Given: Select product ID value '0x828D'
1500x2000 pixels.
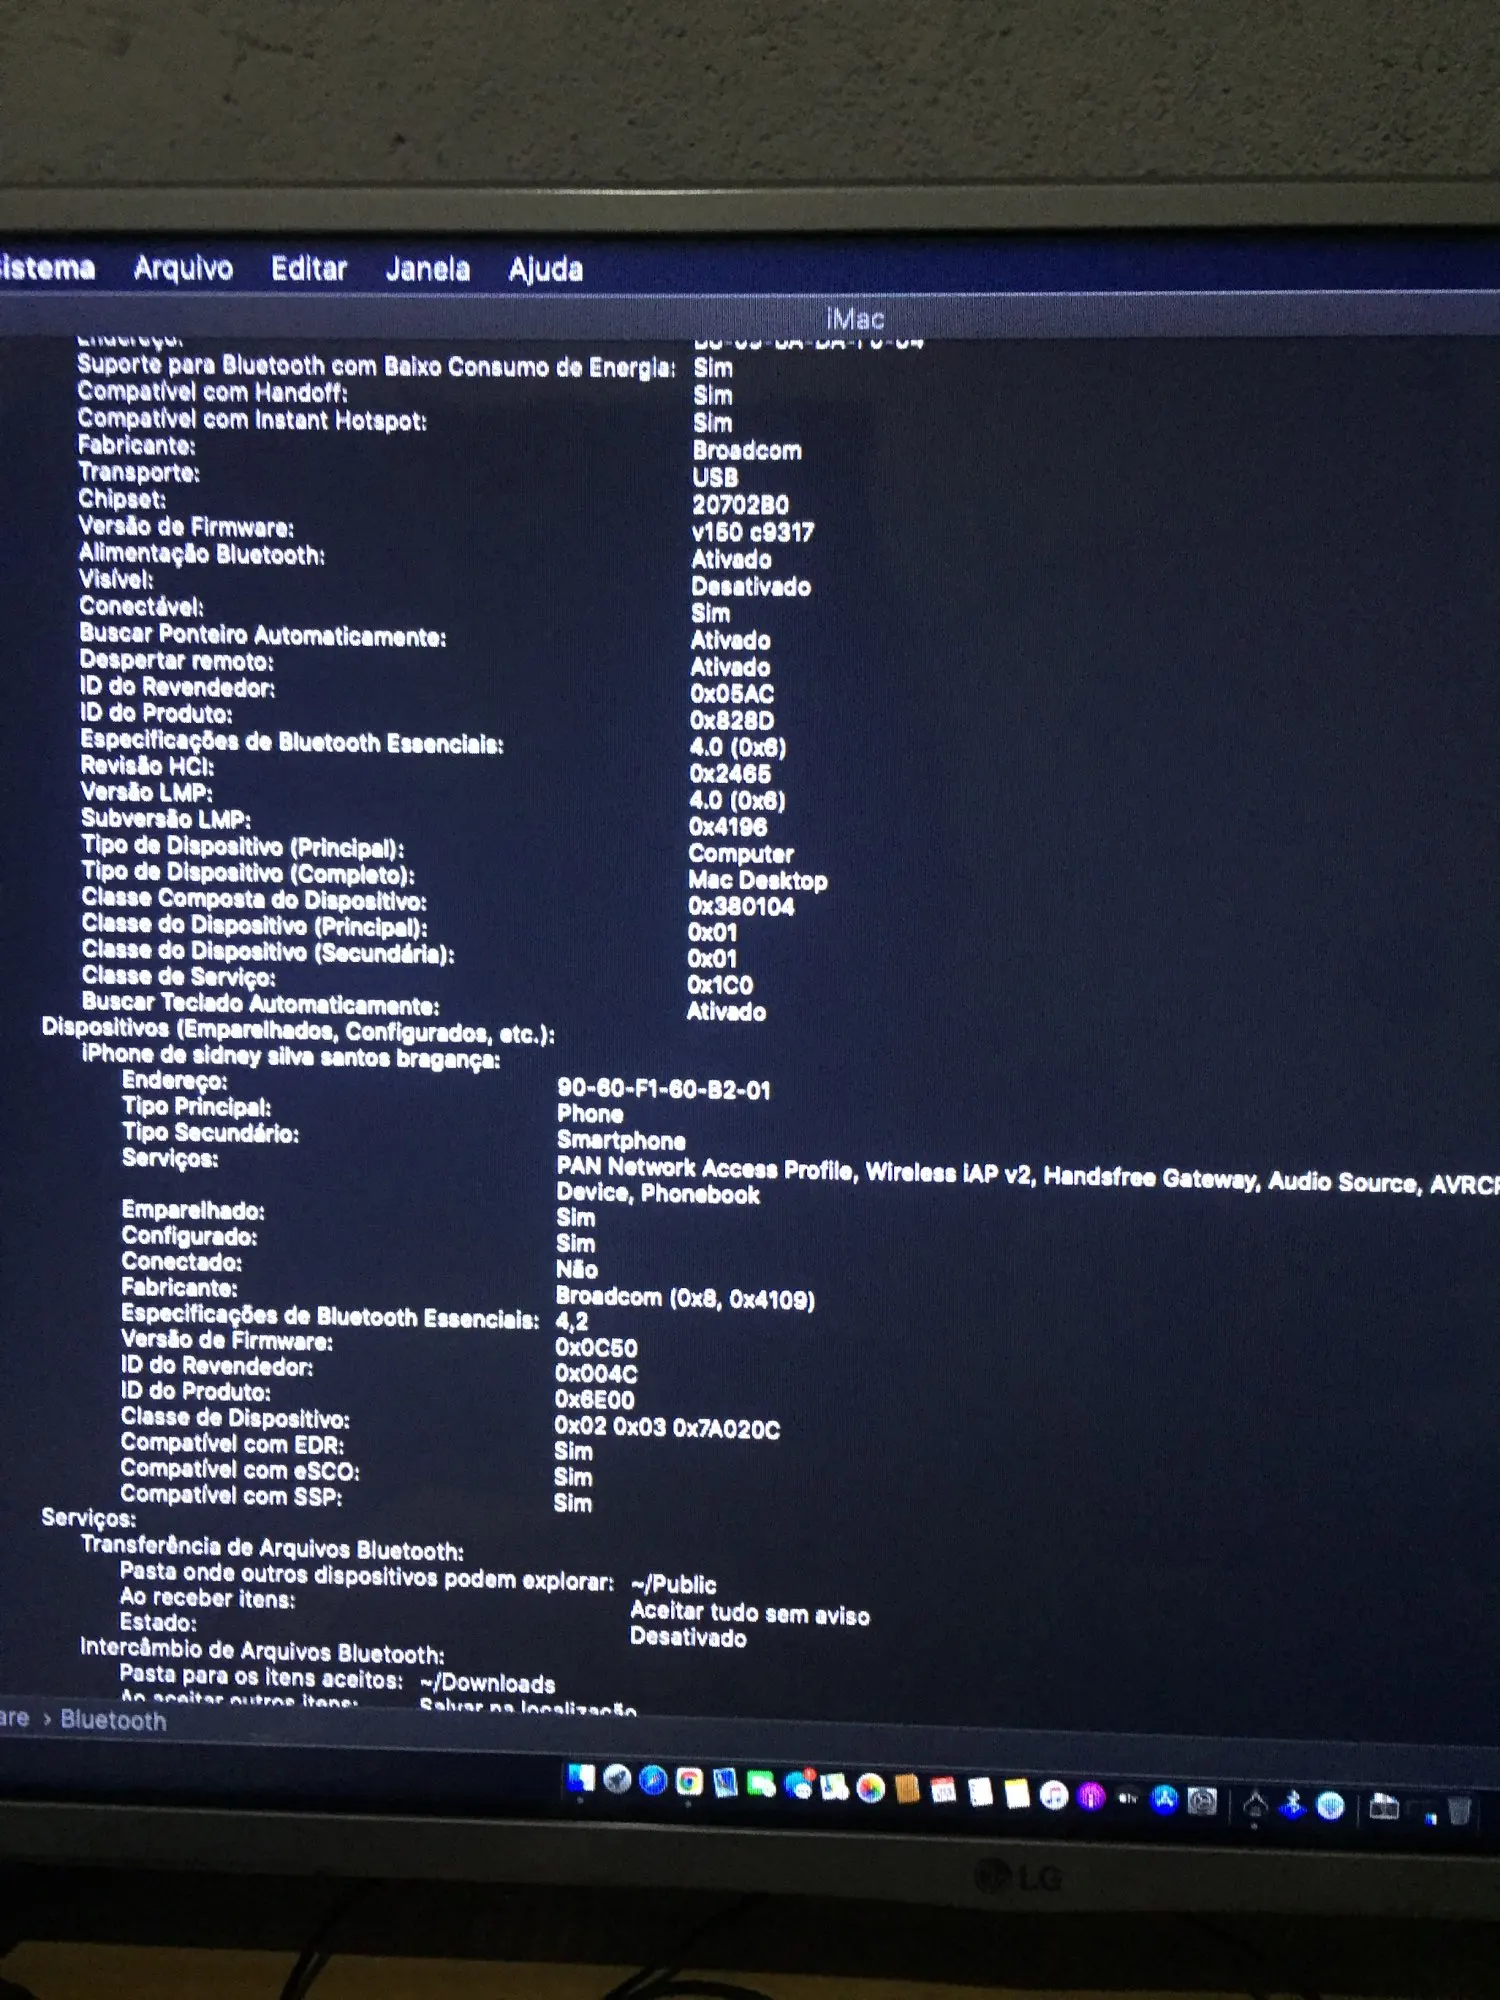Looking at the screenshot, I should [x=732, y=720].
